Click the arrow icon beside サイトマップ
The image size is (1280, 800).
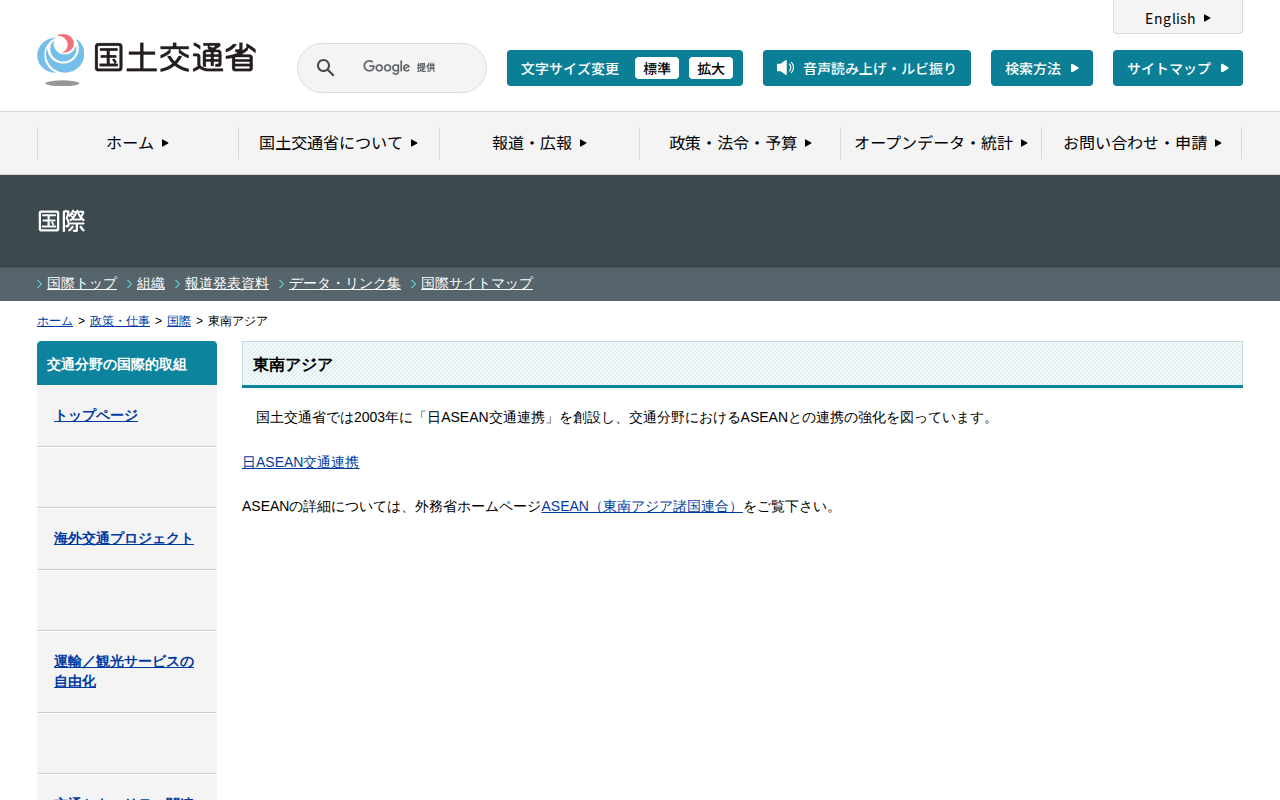[1224, 68]
